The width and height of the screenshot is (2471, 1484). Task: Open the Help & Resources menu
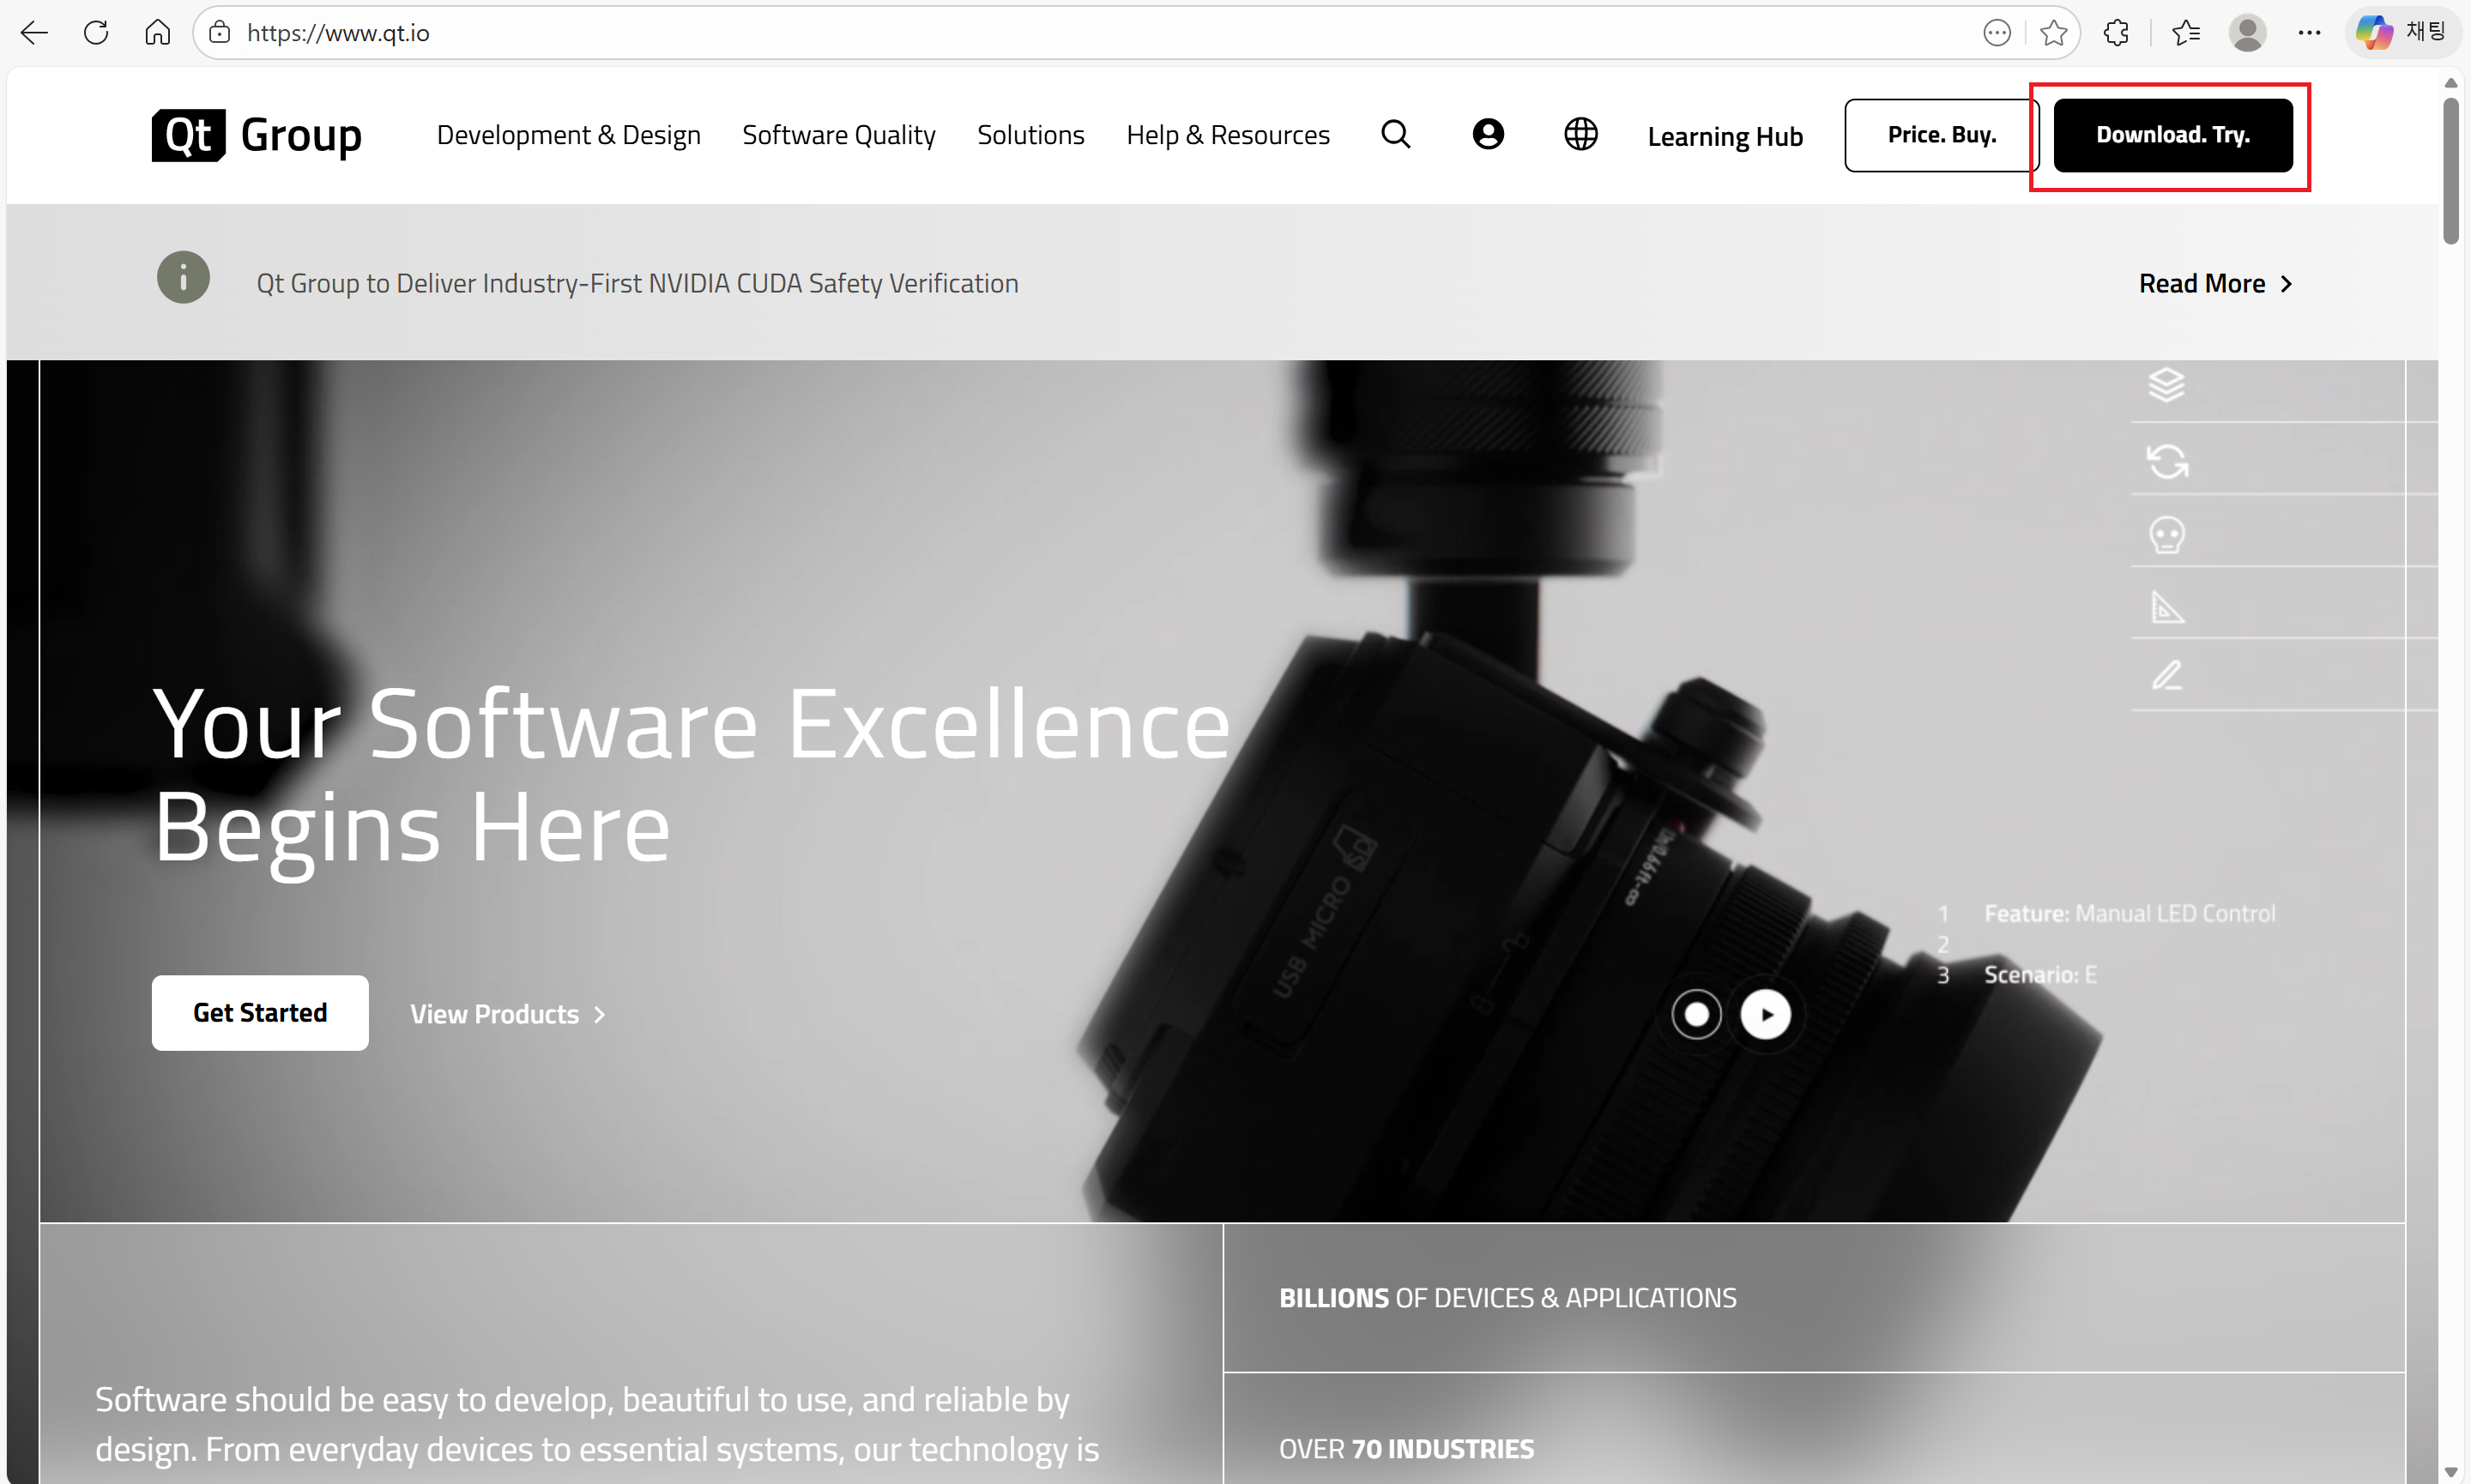(x=1227, y=135)
